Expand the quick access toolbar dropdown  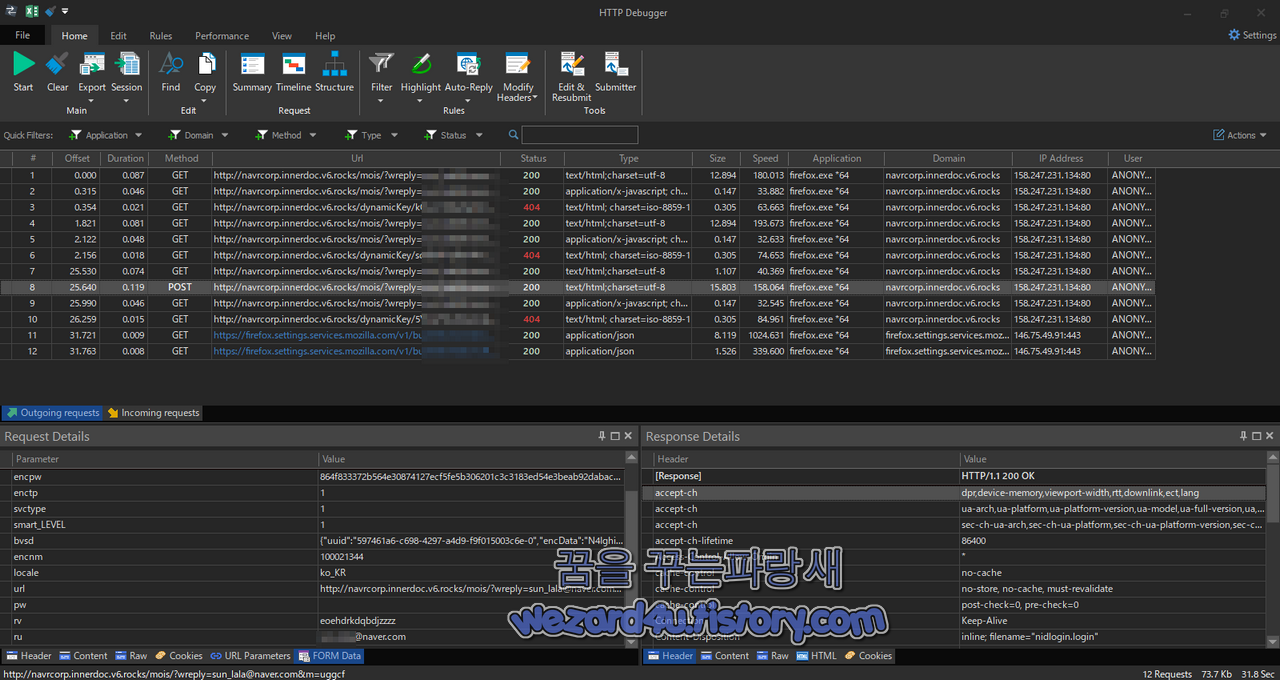65,11
